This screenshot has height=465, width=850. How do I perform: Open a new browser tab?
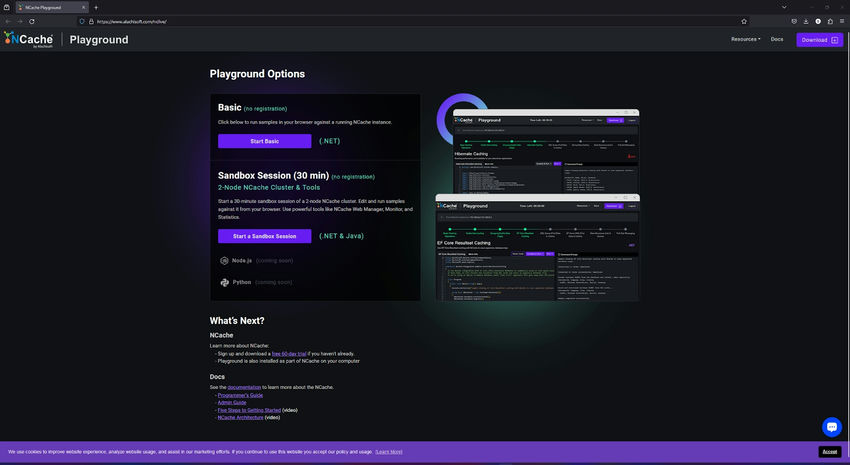(x=96, y=7)
